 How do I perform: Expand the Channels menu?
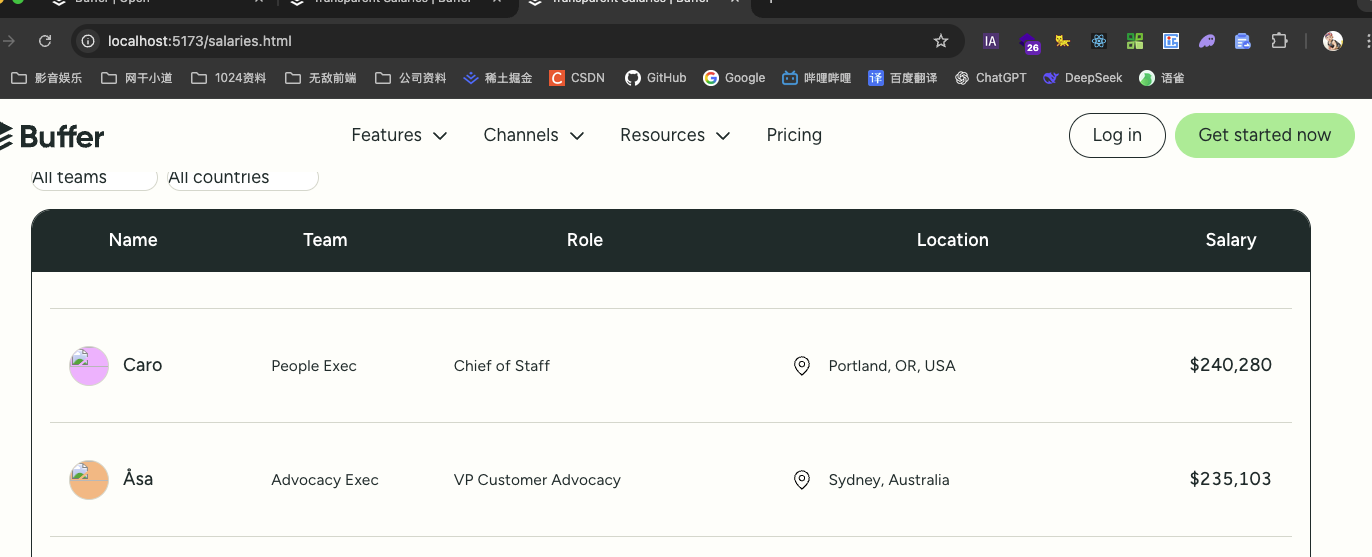pyautogui.click(x=534, y=135)
